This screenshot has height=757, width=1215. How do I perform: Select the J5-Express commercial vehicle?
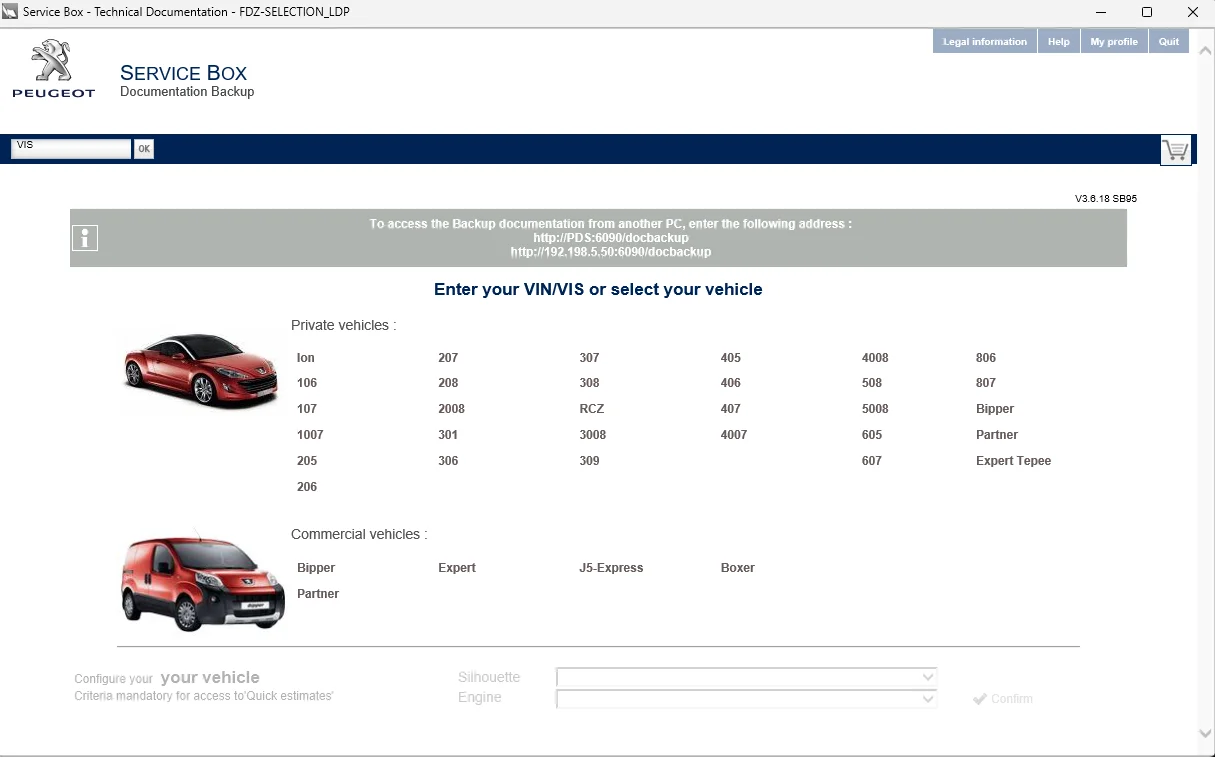pyautogui.click(x=611, y=568)
